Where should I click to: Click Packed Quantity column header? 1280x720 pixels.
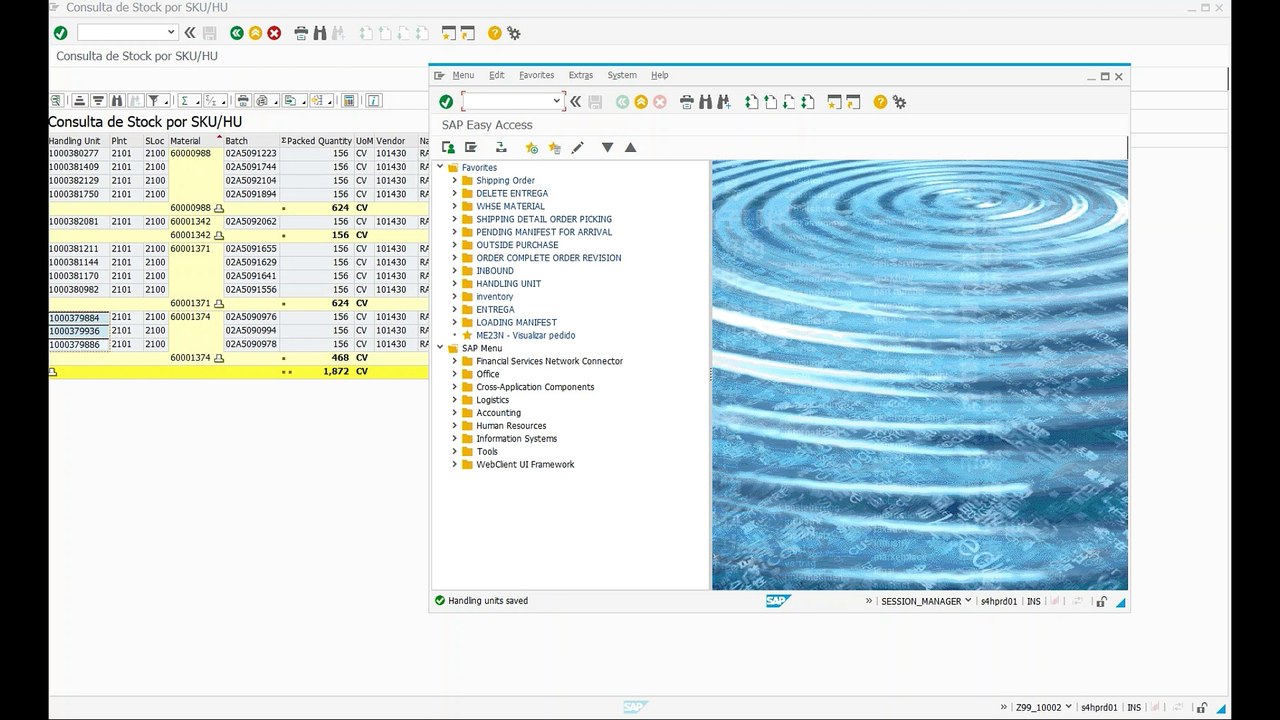[317, 141]
